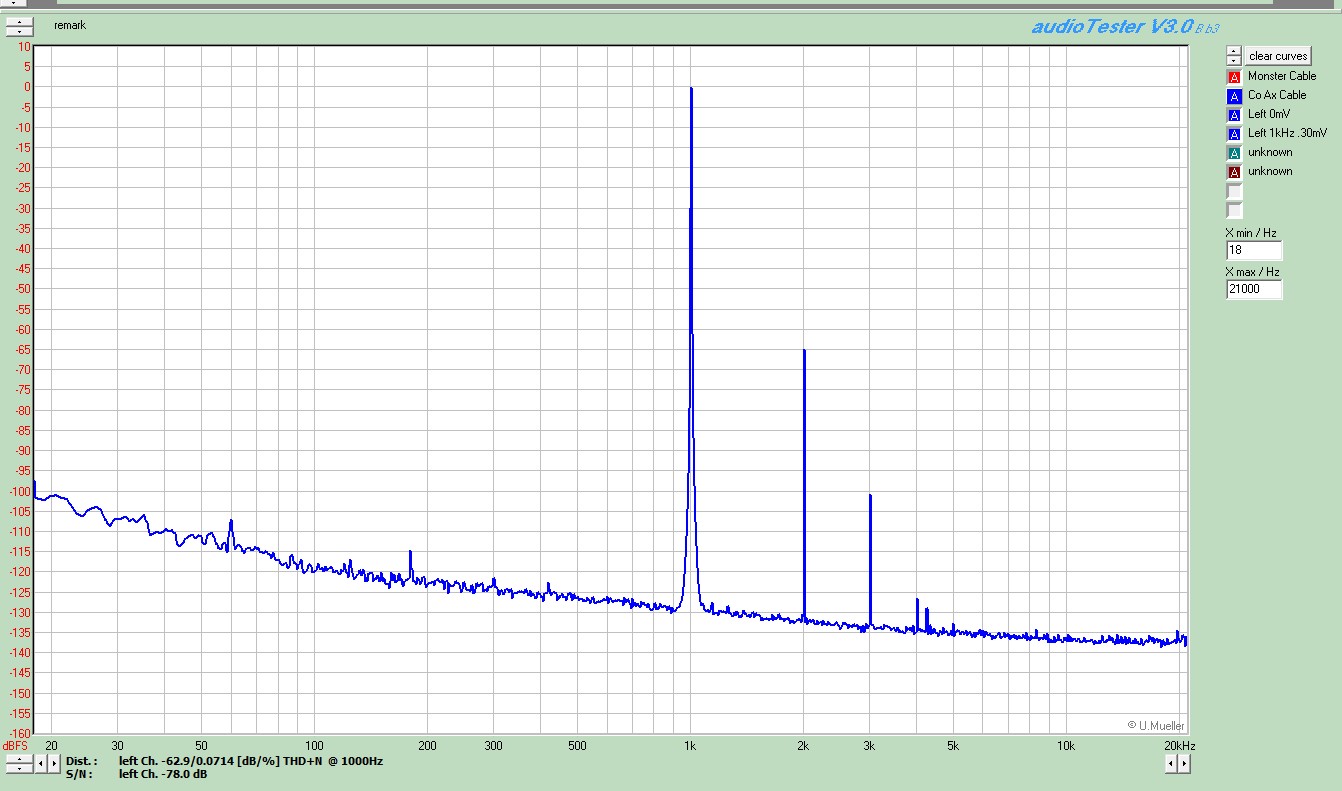Click the 'Monster Cable' curve label

pyautogui.click(x=1282, y=76)
